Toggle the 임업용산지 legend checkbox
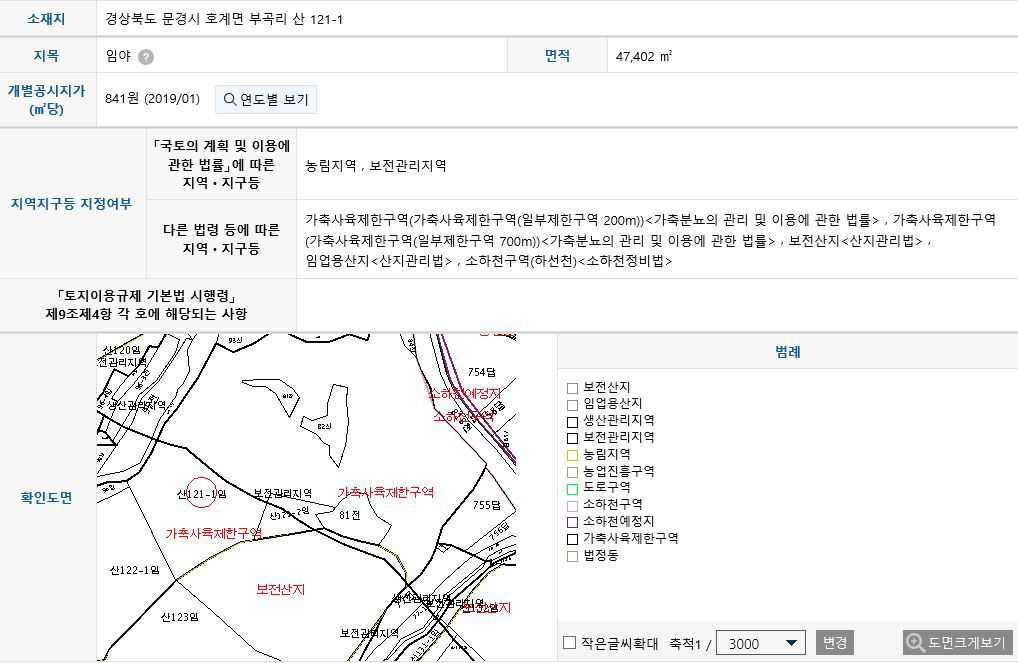 click(572, 405)
